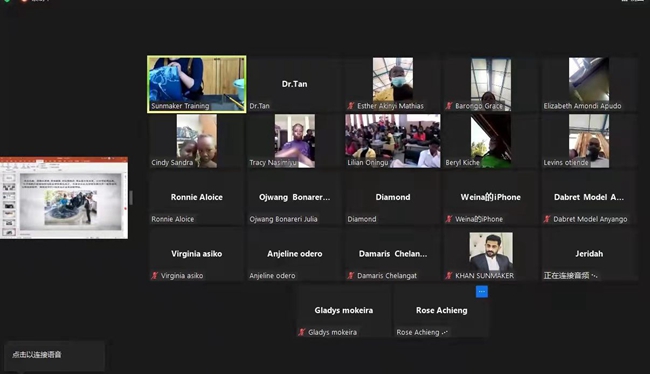This screenshot has width=650, height=374.
Task: Select Lilian Oningu classroom video tile
Action: coord(393,141)
